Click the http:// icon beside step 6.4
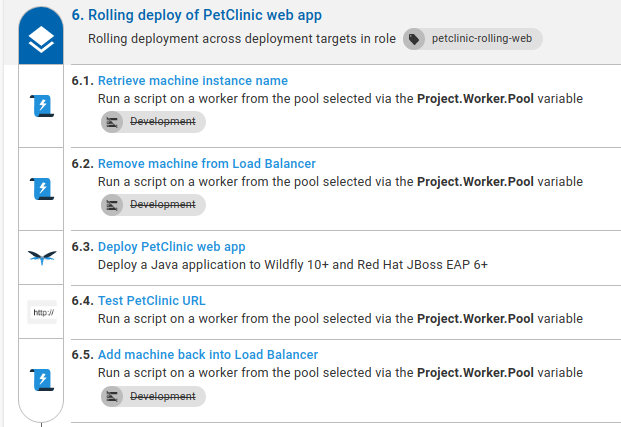The height and width of the screenshot is (427, 621). coord(42,312)
